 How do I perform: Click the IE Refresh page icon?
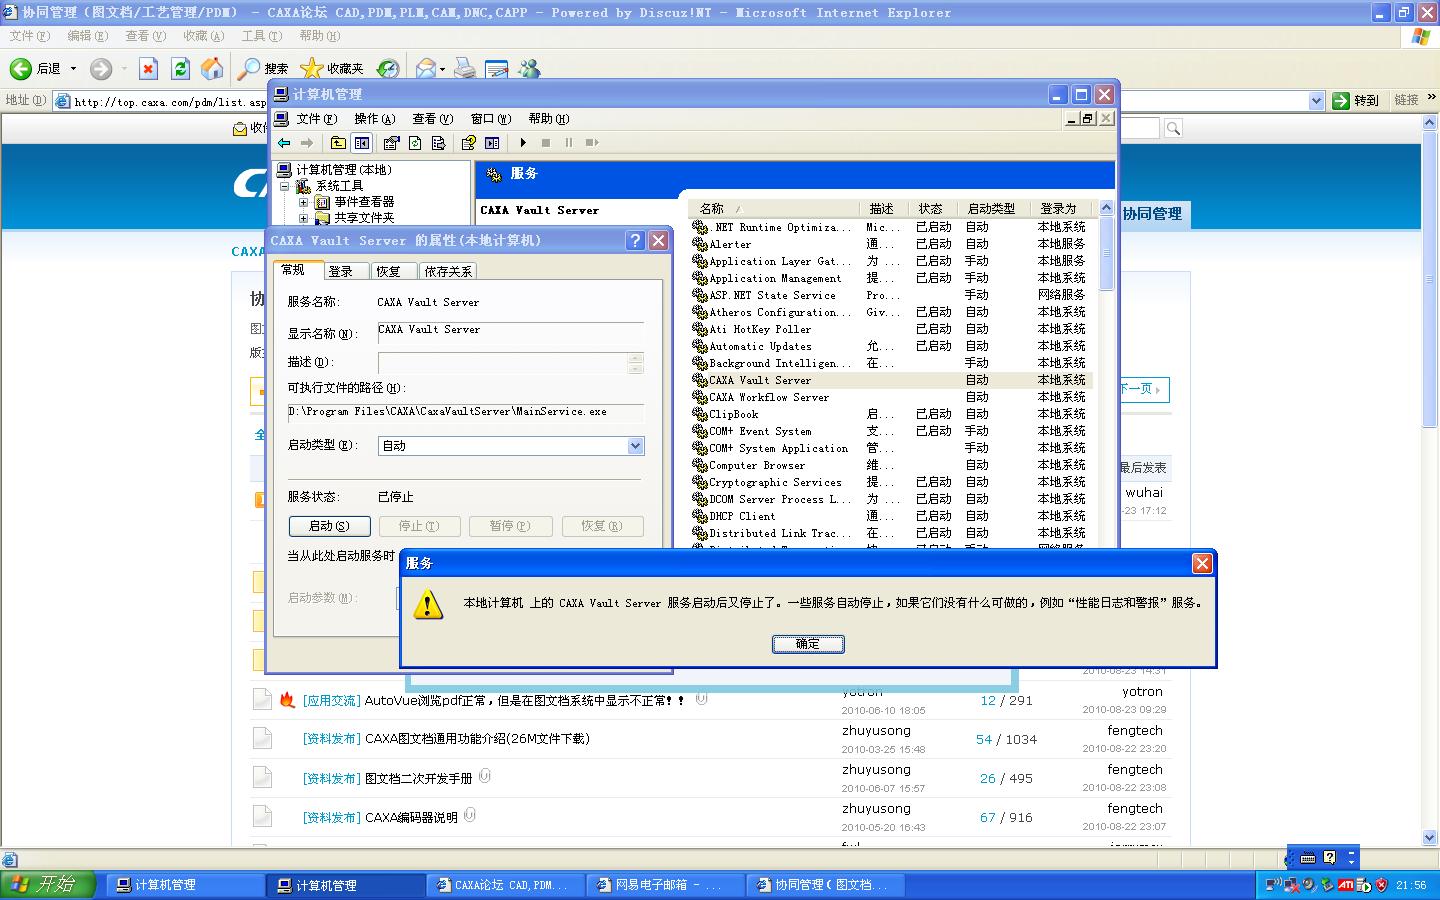pyautogui.click(x=180, y=68)
